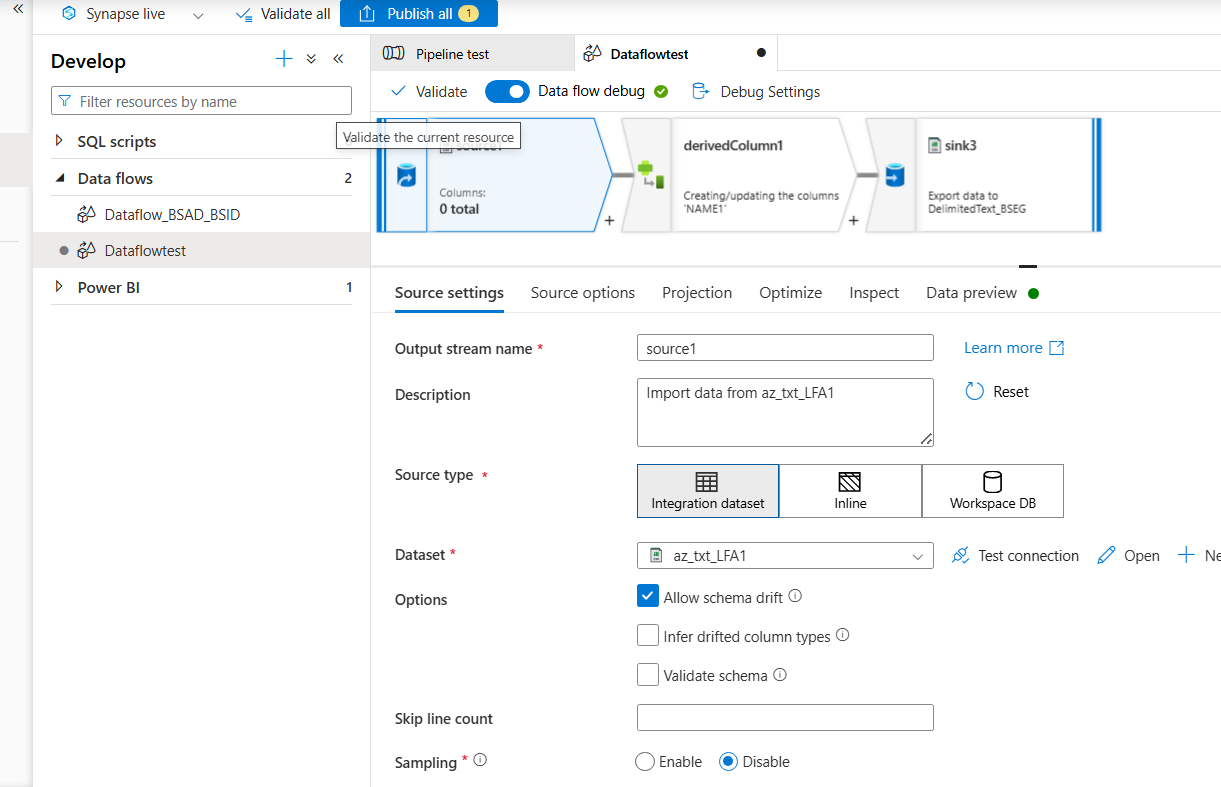The height and width of the screenshot is (787, 1221).
Task: Open Debug Settings
Action: pos(756,91)
